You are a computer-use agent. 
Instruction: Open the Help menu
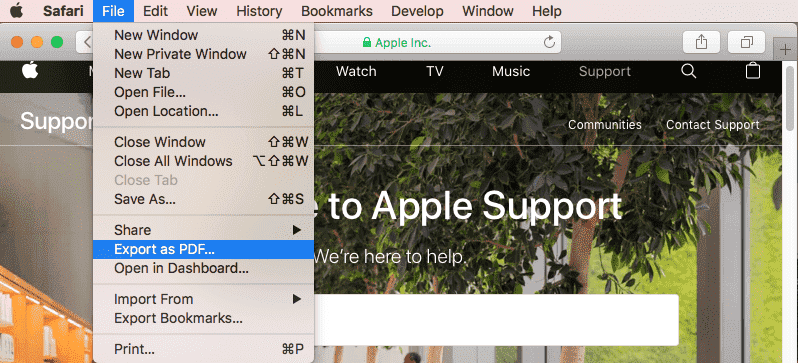pos(547,11)
